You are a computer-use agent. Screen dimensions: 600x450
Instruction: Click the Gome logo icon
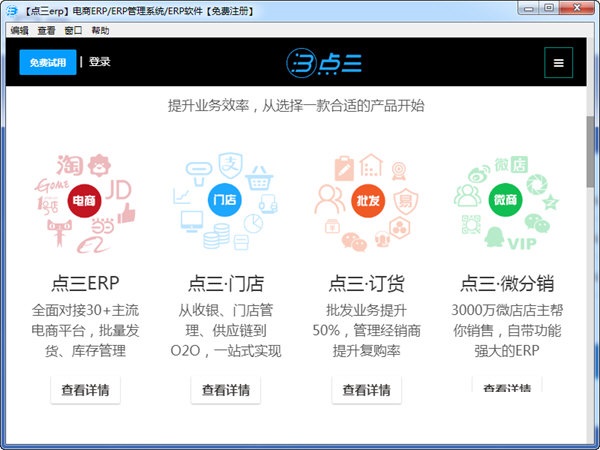pyautogui.click(x=51, y=185)
